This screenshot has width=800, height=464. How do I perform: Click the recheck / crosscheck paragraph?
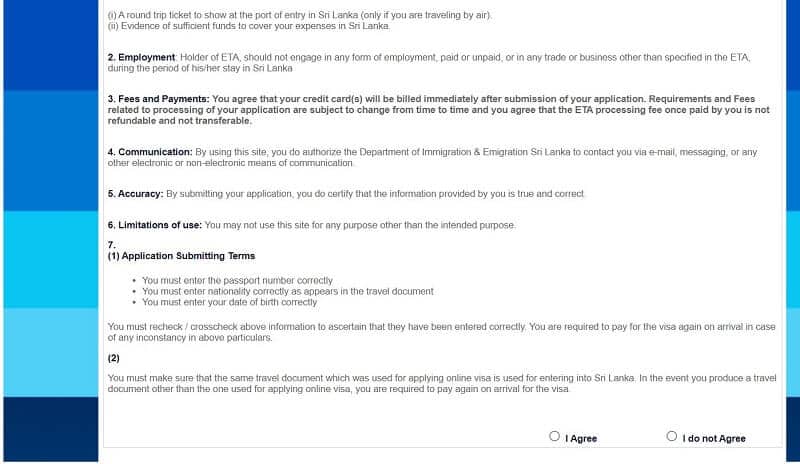(x=440, y=332)
